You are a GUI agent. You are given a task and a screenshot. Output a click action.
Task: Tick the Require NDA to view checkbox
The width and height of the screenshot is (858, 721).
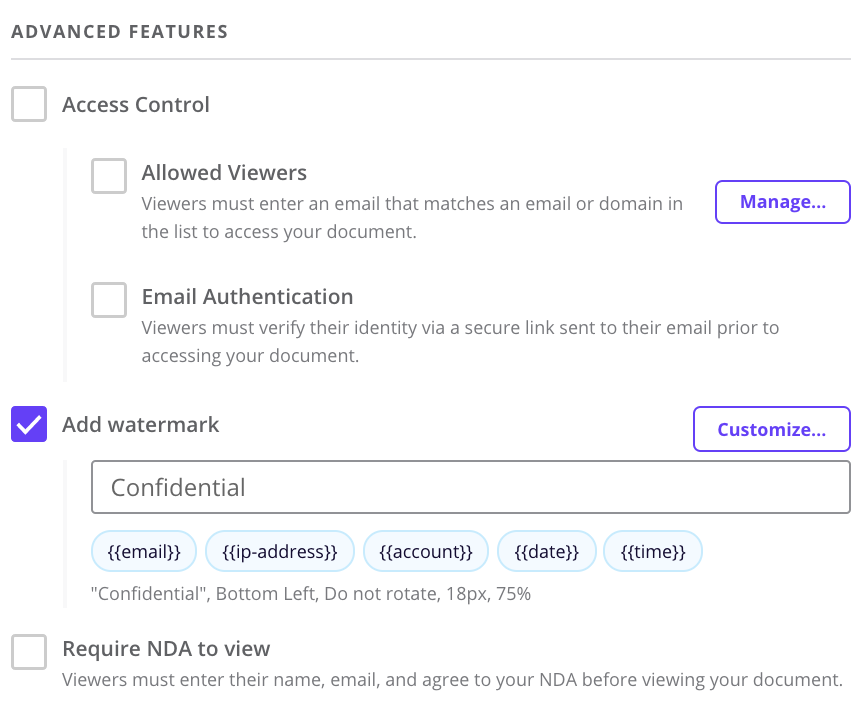(x=29, y=652)
